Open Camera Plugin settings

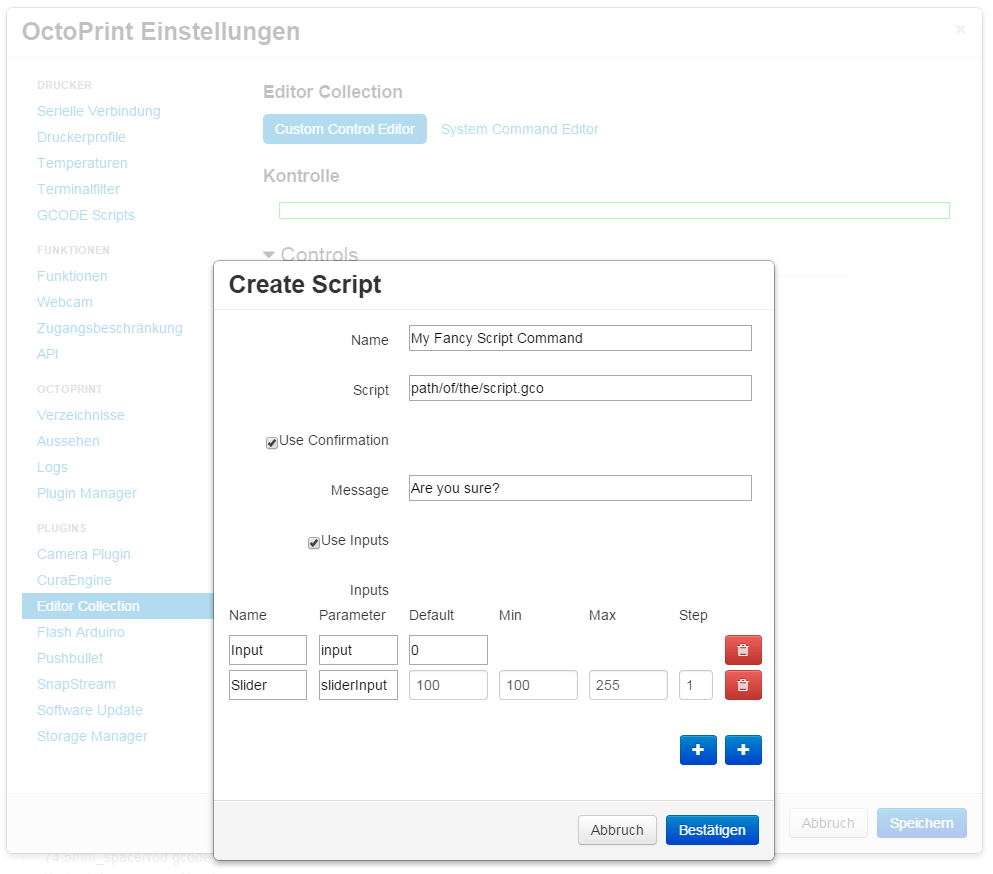(84, 554)
